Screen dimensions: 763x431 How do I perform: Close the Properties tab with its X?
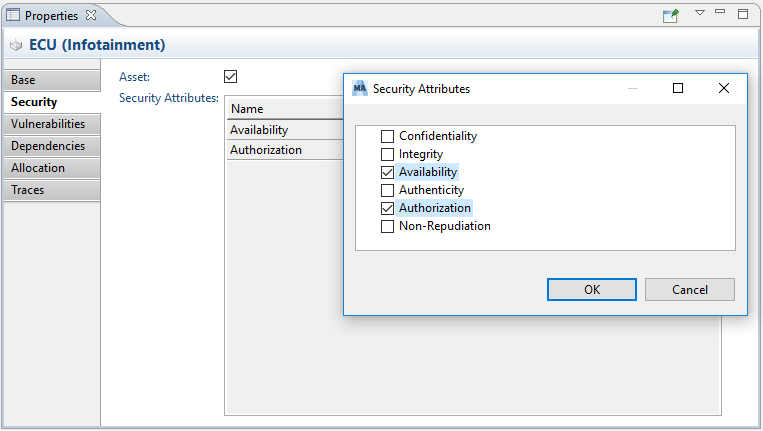pos(92,15)
